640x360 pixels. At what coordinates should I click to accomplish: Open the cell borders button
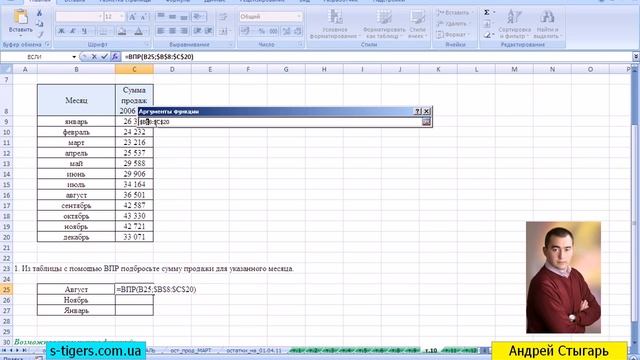pyautogui.click(x=104, y=31)
